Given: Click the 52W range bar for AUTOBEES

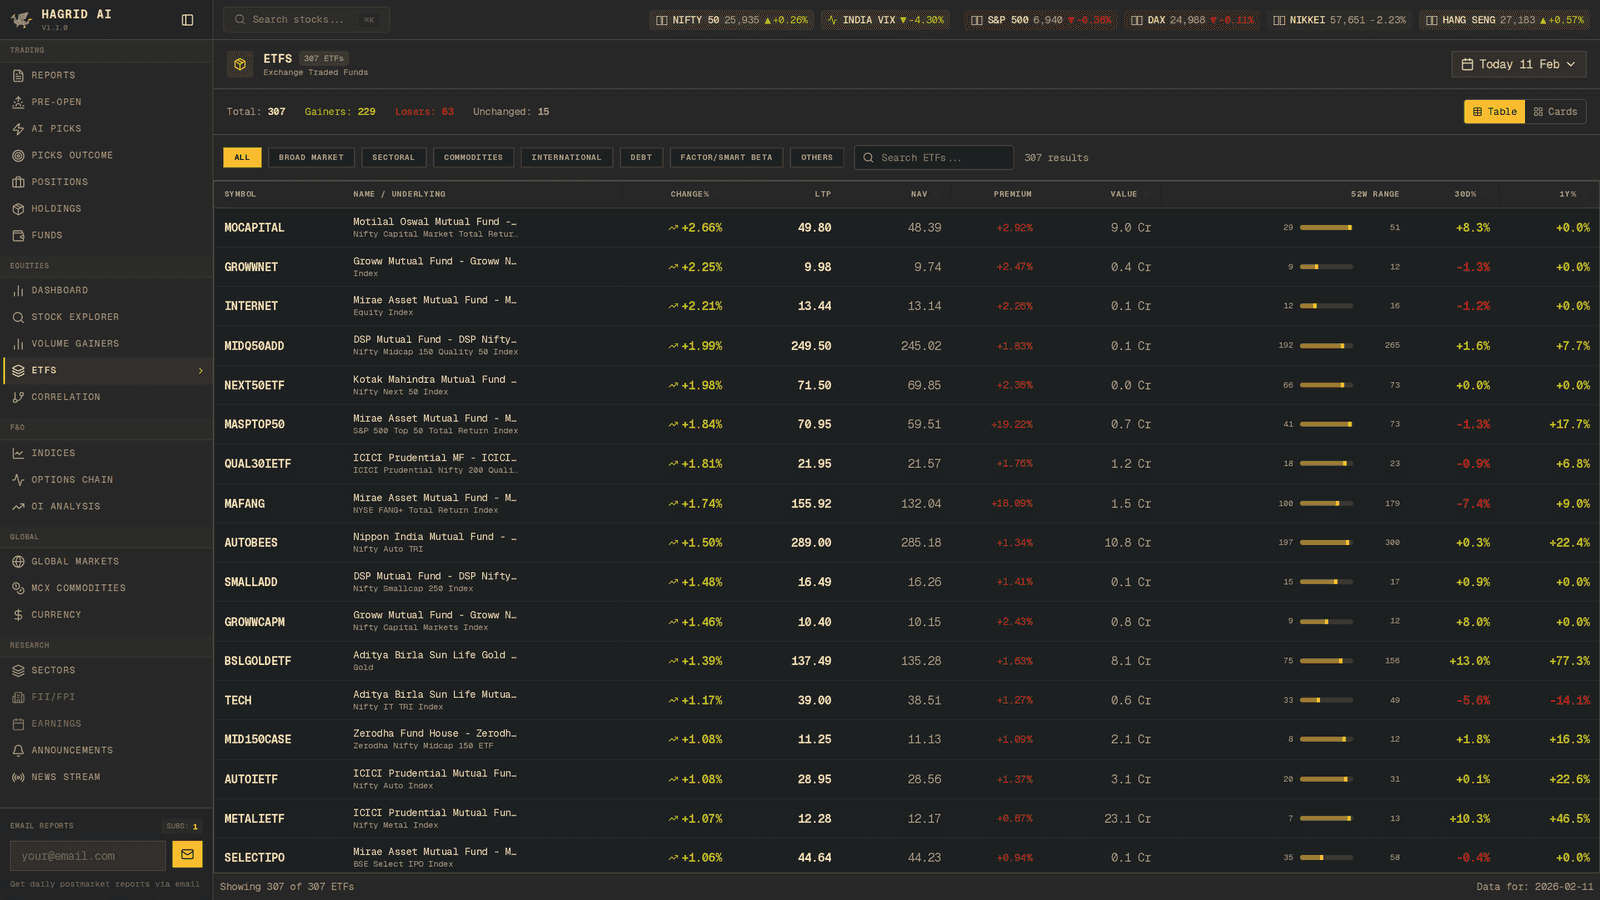Looking at the screenshot, I should [1326, 543].
